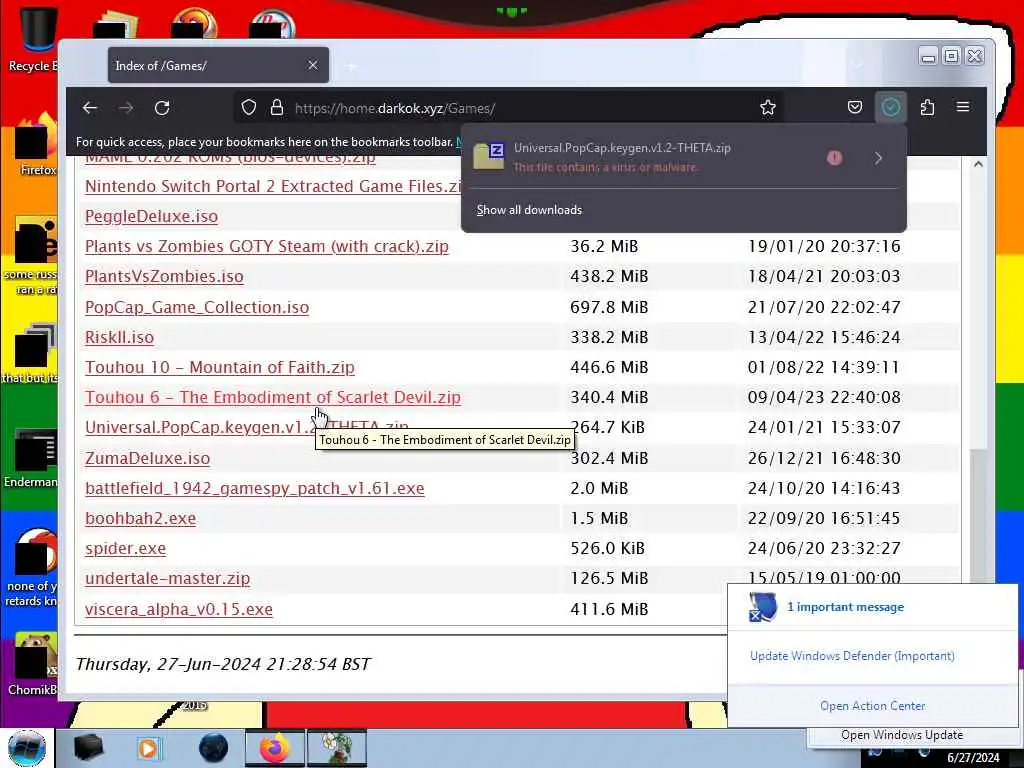Click the page vertical scrollbar up arrow
Screen dimensions: 1024x768
pyautogui.click(x=978, y=164)
